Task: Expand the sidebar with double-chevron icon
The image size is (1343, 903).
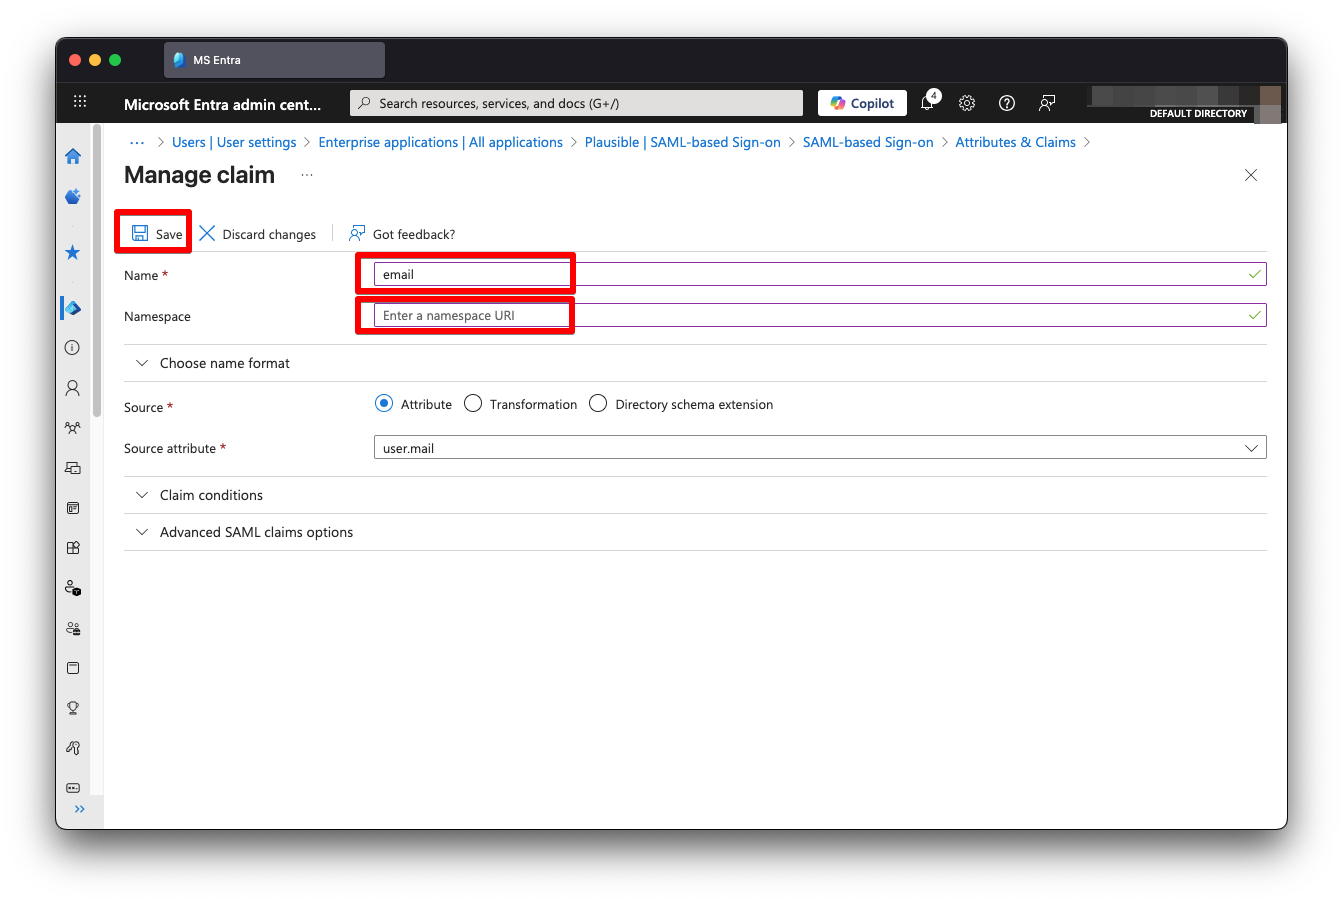Action: pos(79,809)
